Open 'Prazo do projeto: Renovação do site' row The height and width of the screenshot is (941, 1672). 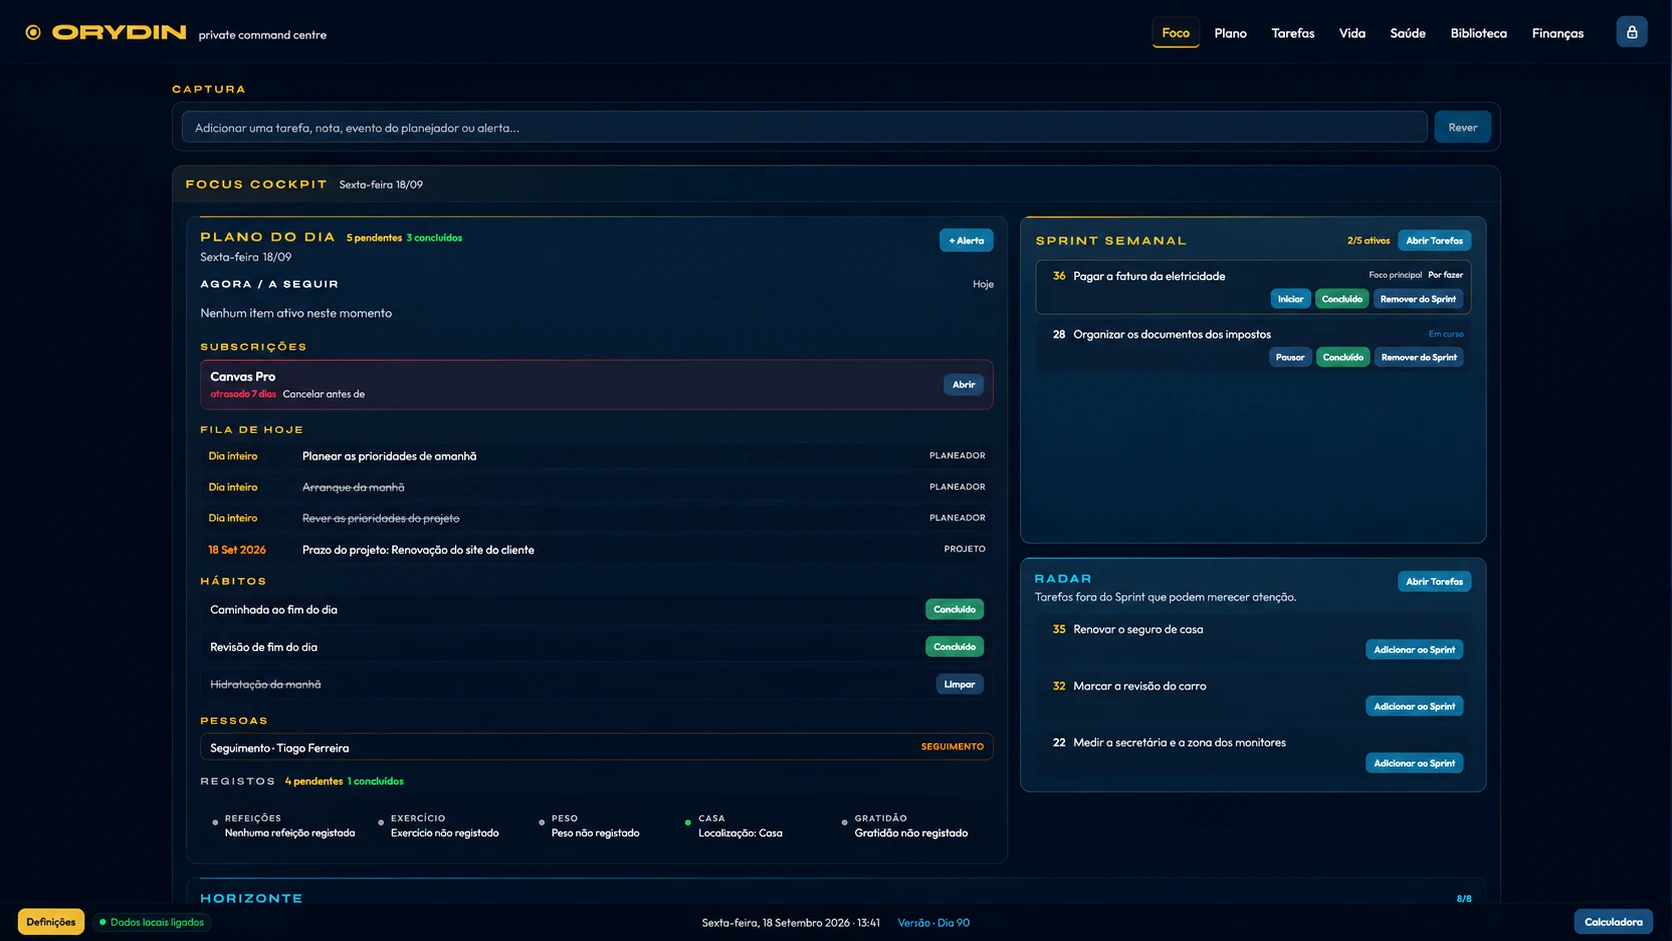pyautogui.click(x=596, y=549)
